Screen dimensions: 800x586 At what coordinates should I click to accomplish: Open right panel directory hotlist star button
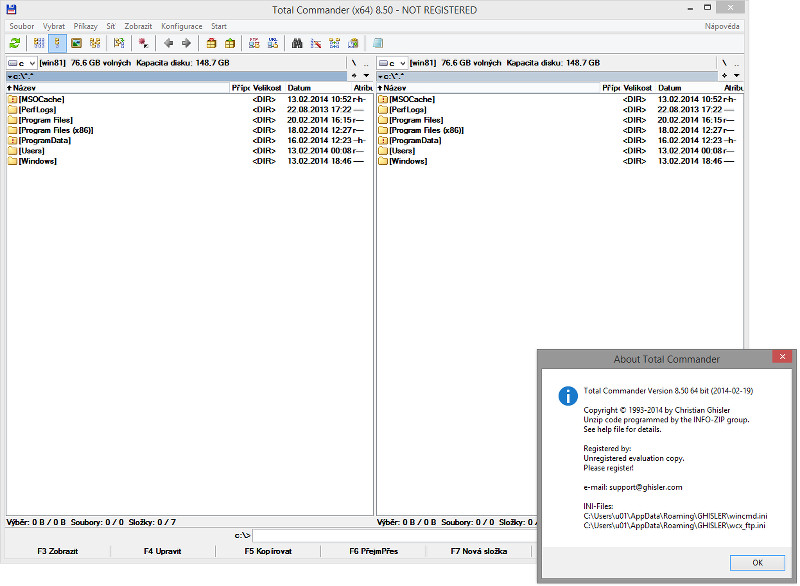(x=724, y=76)
